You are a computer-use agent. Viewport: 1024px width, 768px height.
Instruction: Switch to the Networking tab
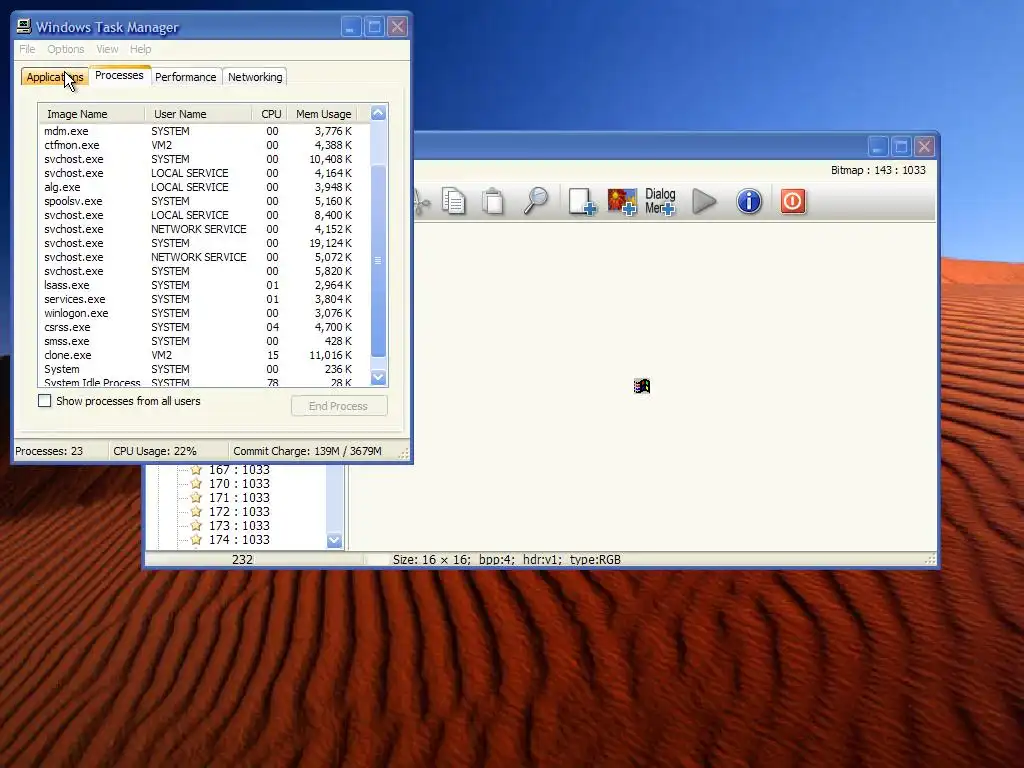pyautogui.click(x=255, y=77)
